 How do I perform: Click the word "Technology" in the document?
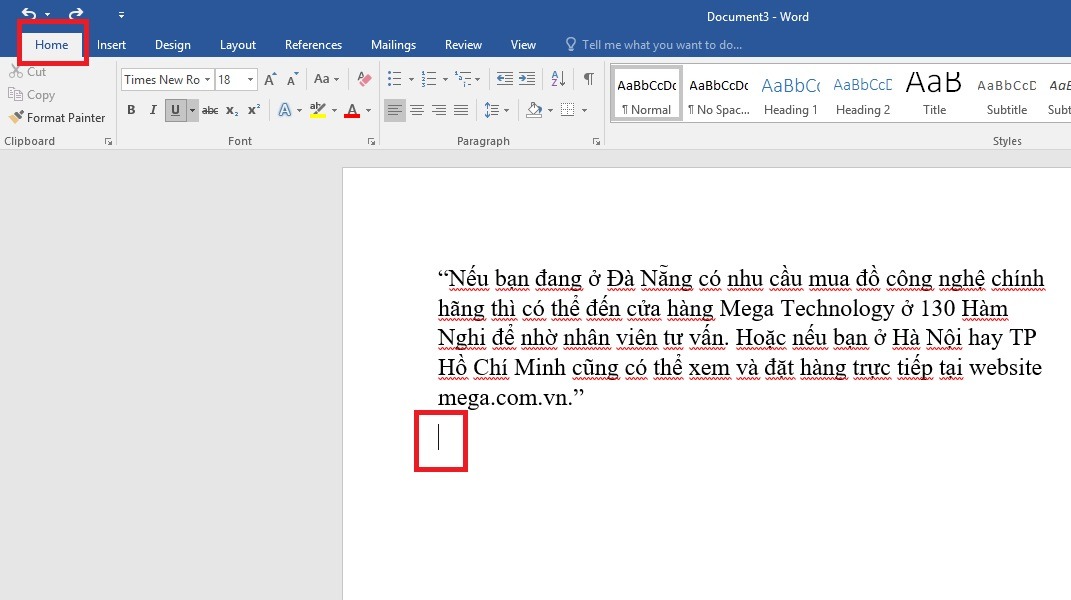tap(837, 309)
